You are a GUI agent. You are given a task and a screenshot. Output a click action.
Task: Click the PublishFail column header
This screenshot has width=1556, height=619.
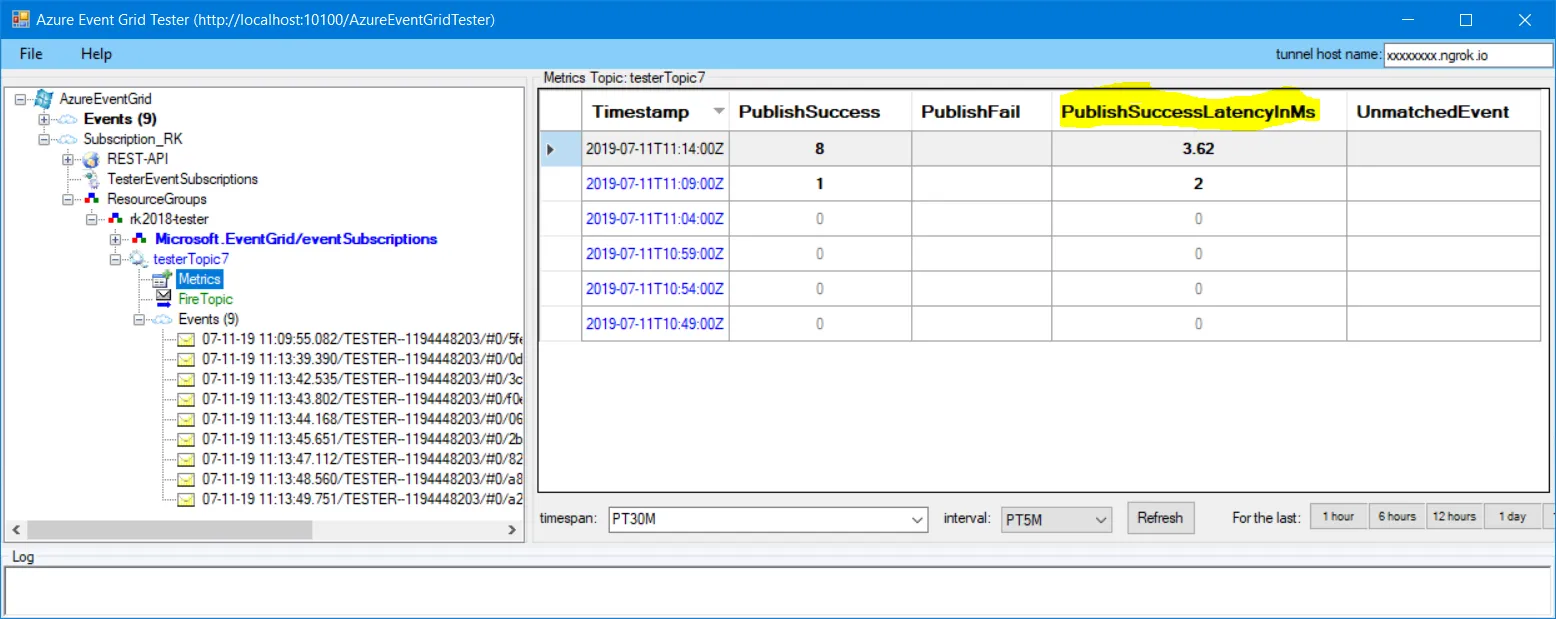tap(981, 112)
